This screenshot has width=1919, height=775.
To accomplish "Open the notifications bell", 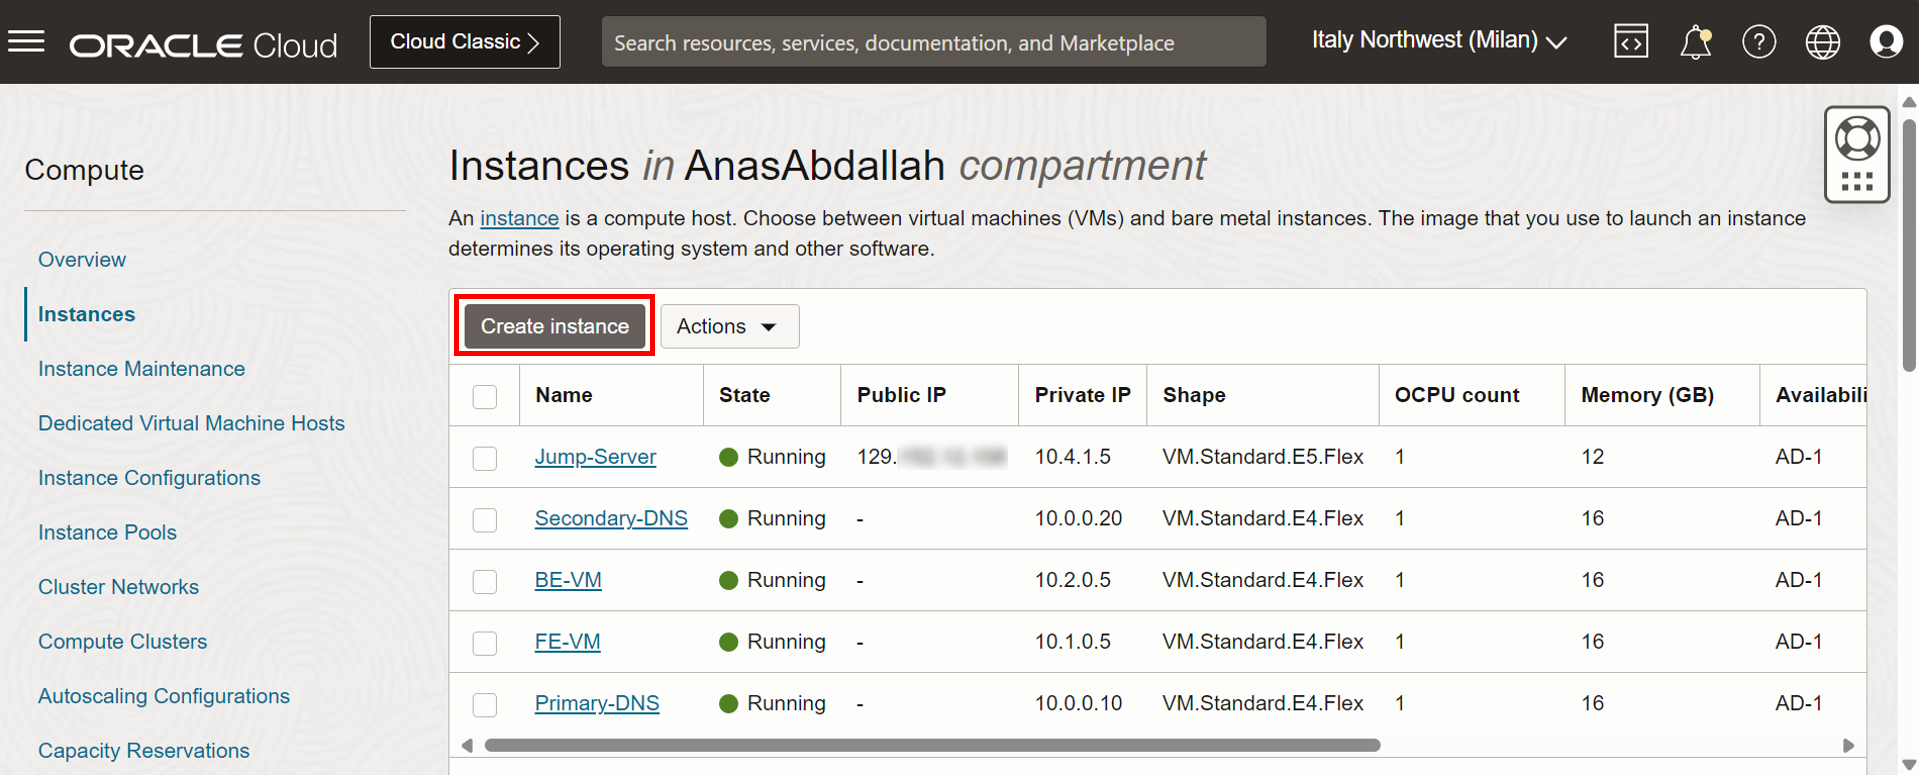I will tap(1695, 42).
